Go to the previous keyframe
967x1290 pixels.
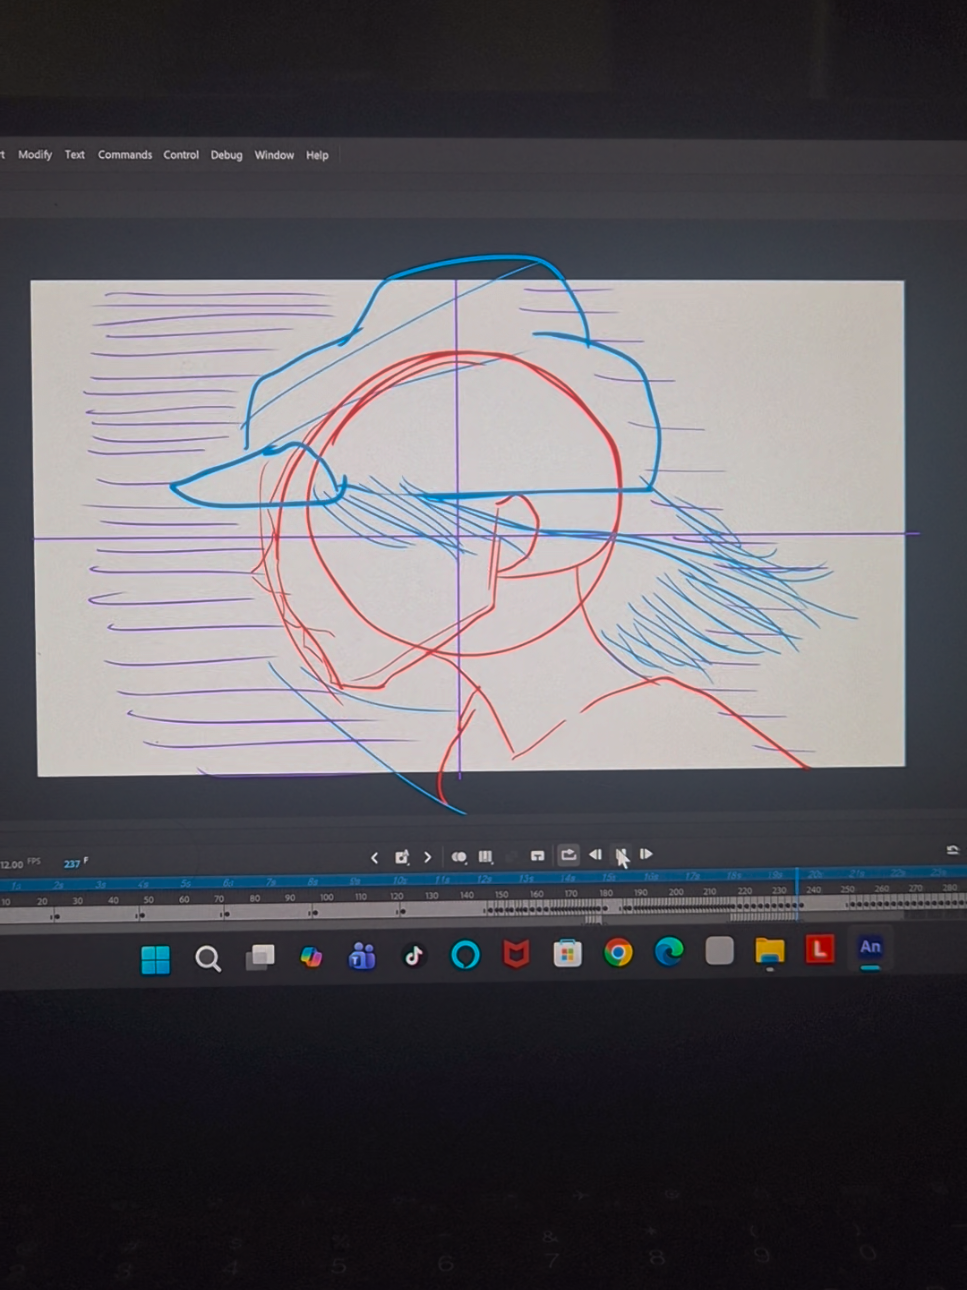coord(374,857)
